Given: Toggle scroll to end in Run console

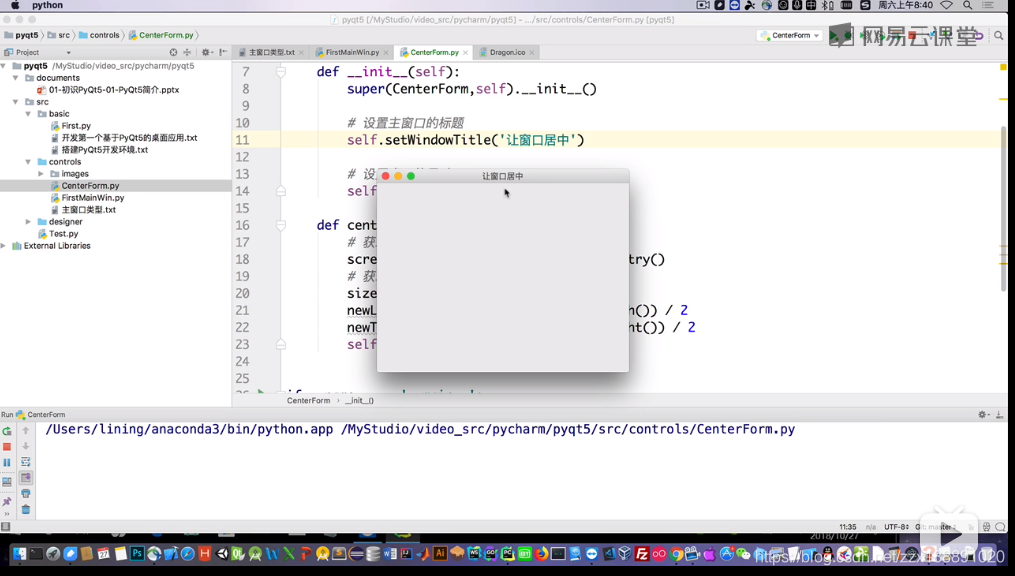Looking at the screenshot, I should (26, 478).
